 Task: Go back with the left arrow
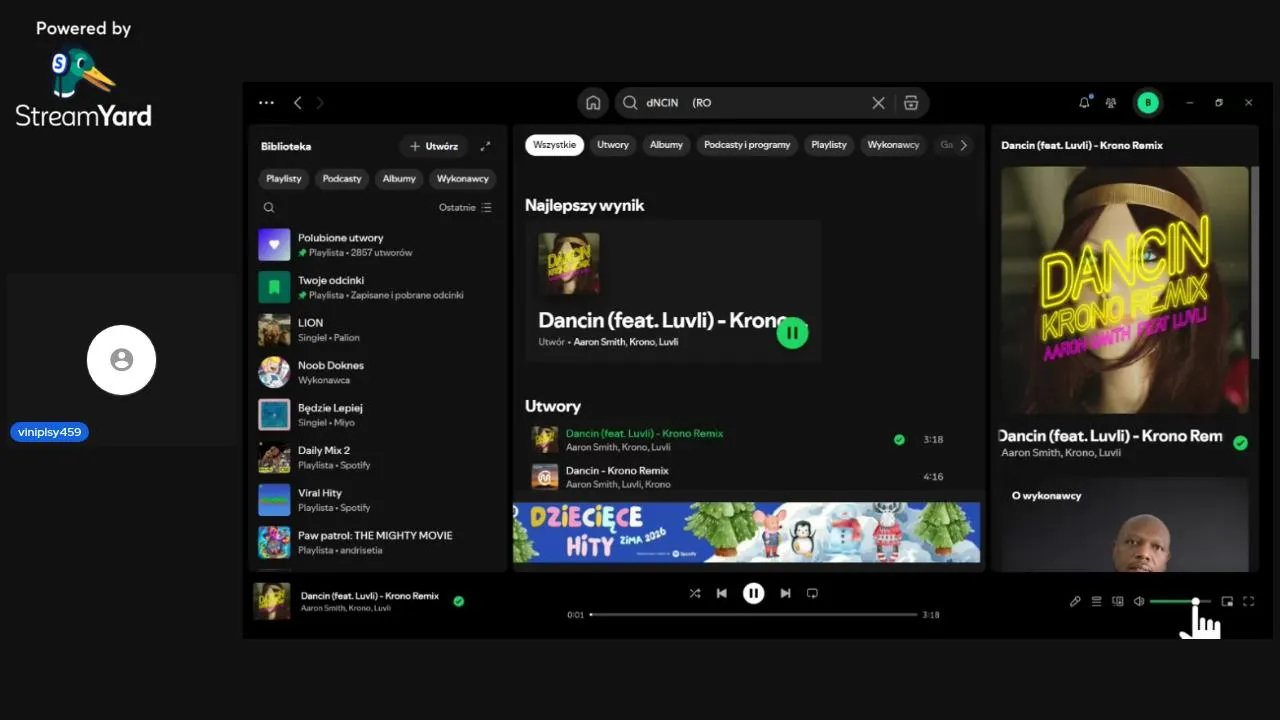pyautogui.click(x=297, y=102)
